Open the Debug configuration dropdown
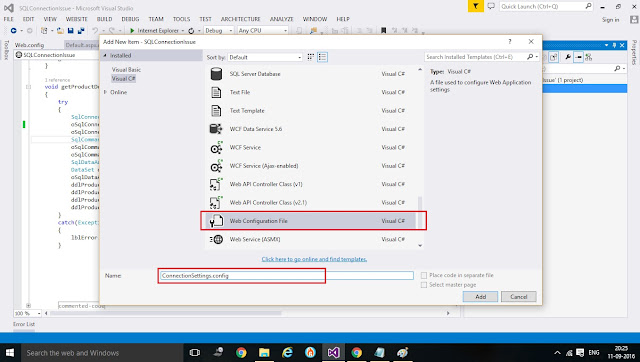Image resolution: width=640 pixels, height=362 pixels. pyautogui.click(x=219, y=31)
